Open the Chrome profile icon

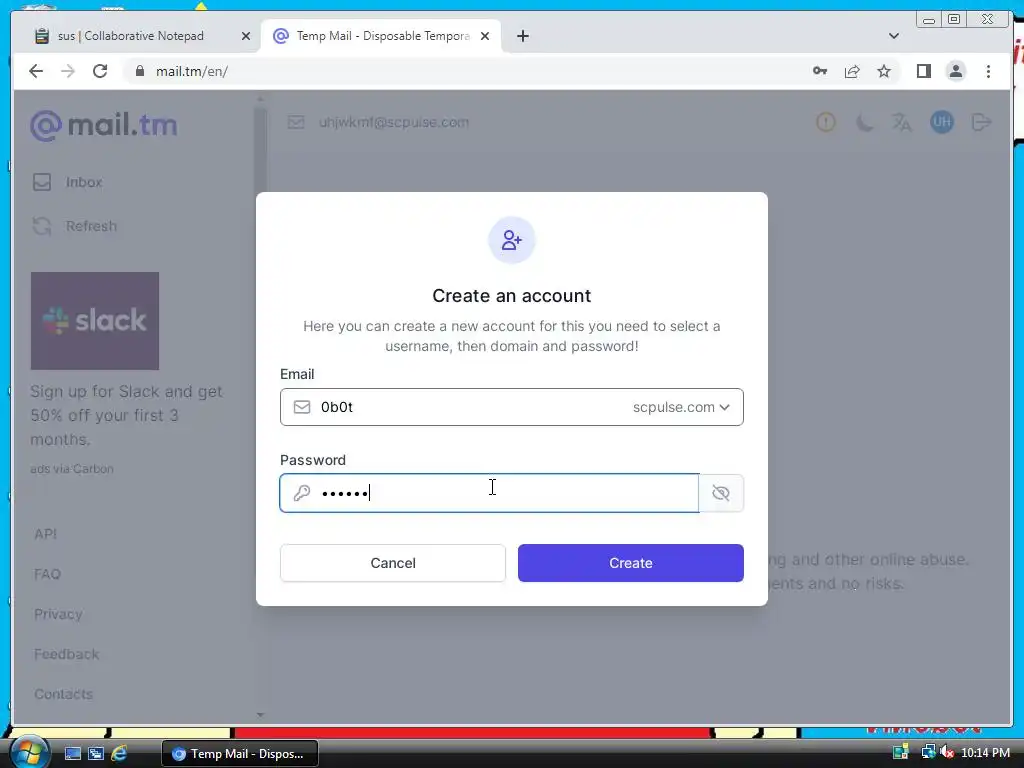click(x=955, y=71)
